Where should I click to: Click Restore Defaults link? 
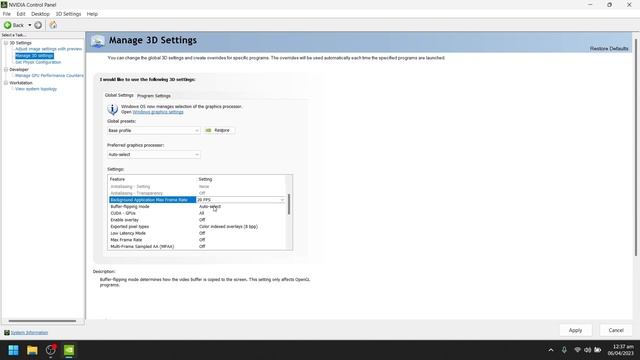(x=609, y=49)
